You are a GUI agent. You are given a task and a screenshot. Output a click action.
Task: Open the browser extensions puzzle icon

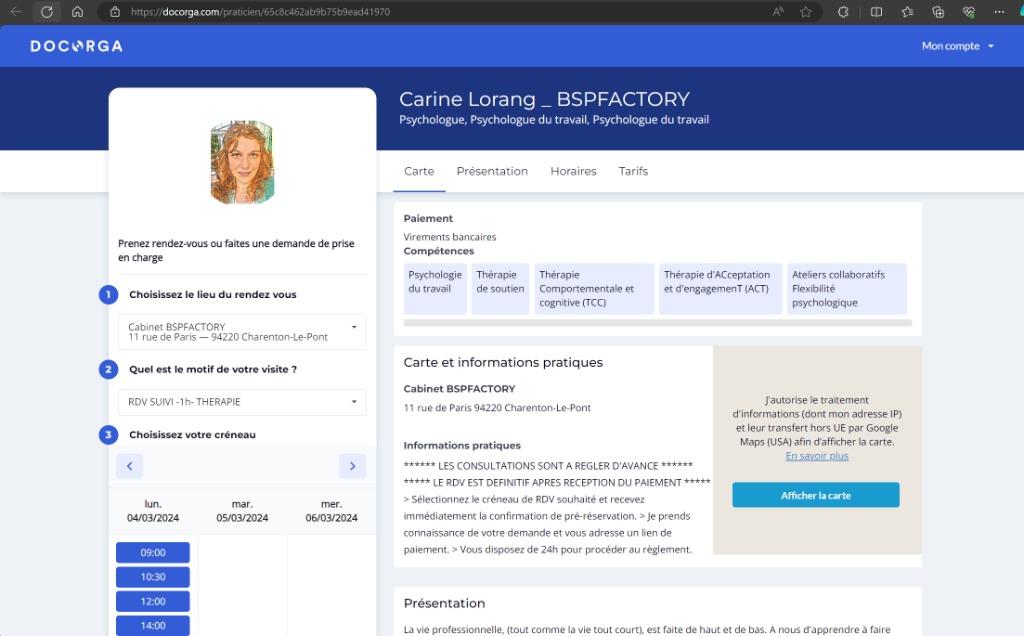coord(843,12)
